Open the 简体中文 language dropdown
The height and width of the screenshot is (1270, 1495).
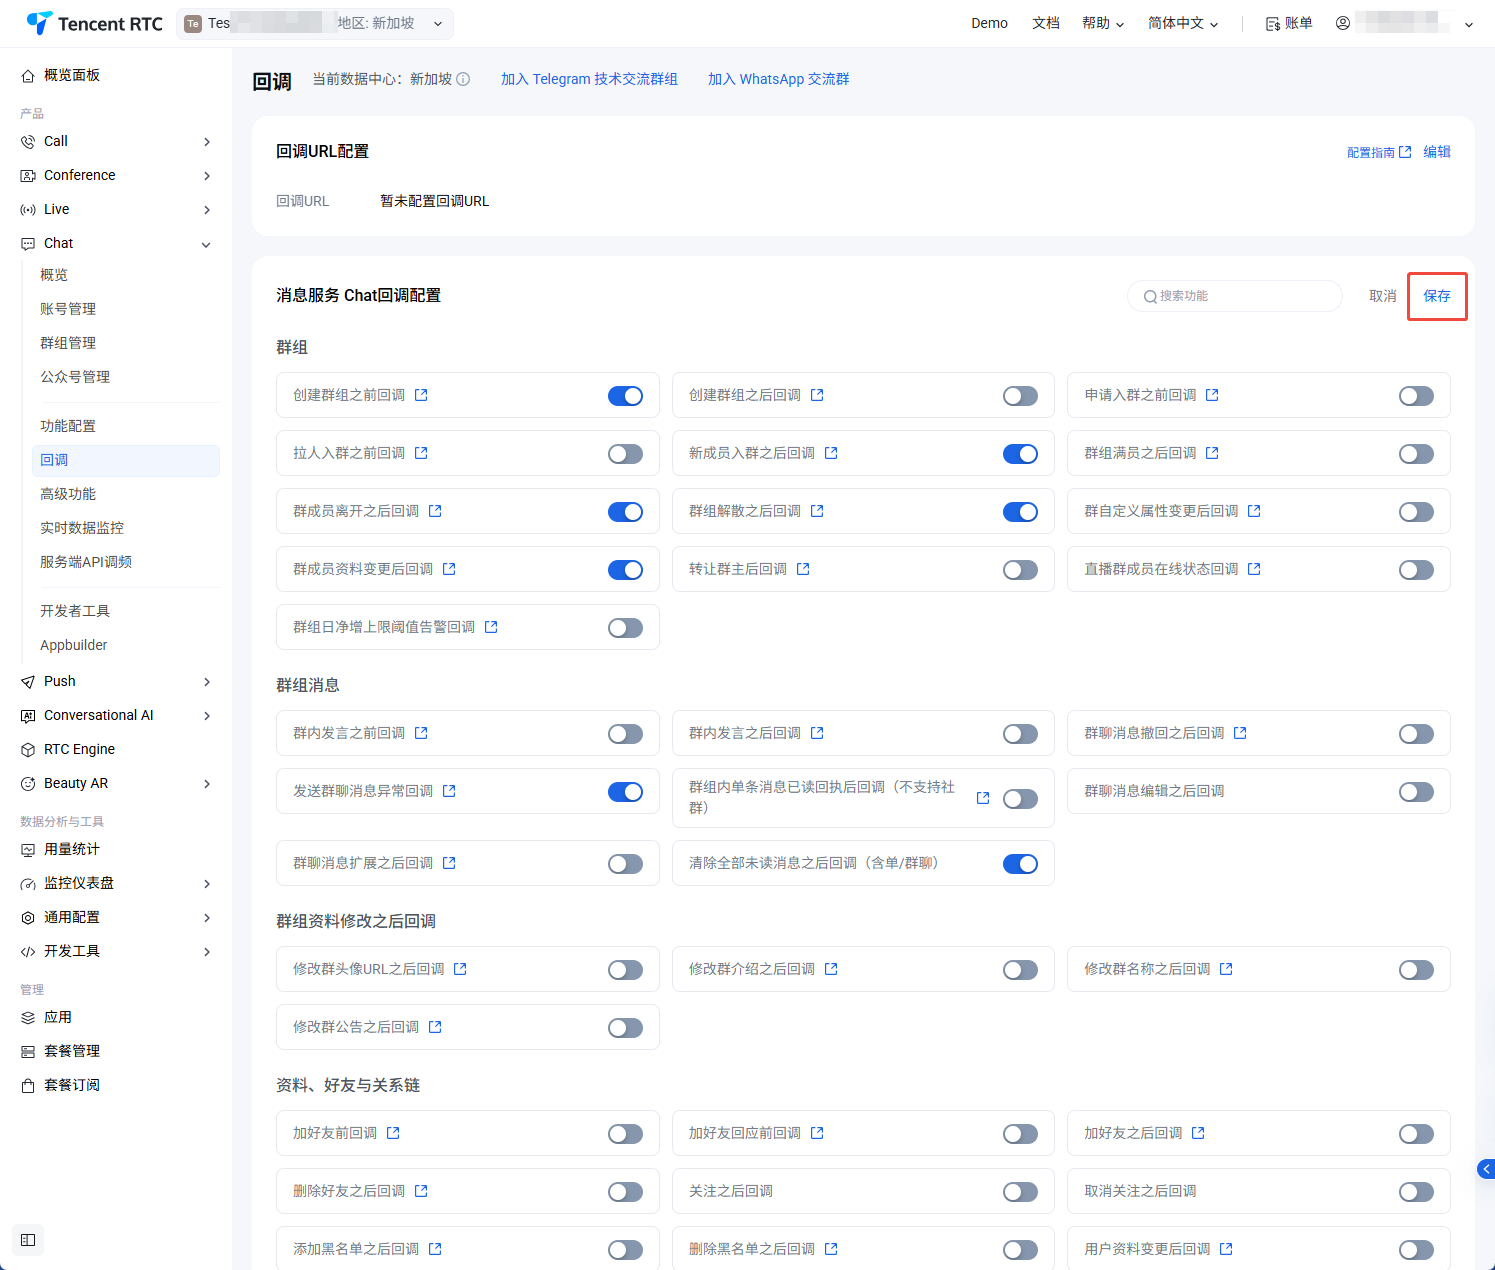pos(1183,23)
